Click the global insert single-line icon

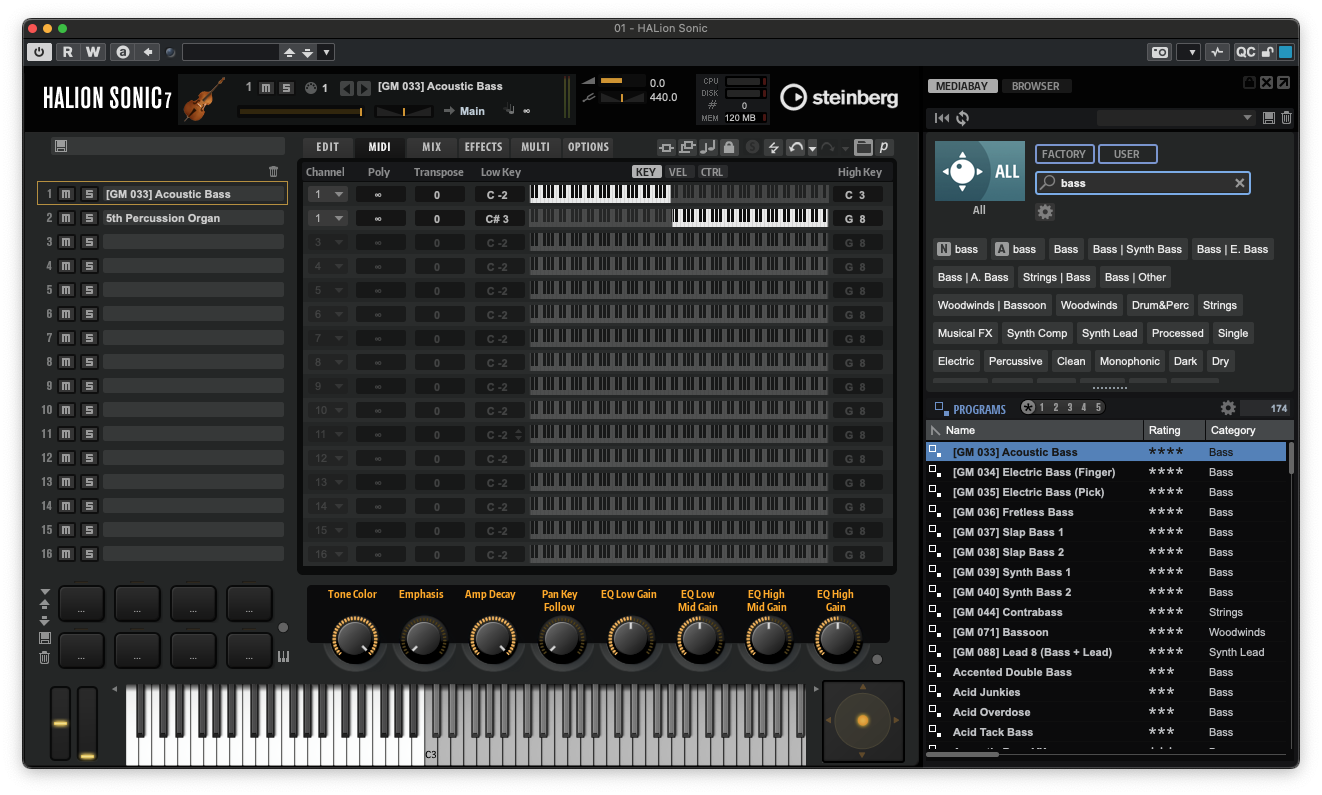coord(666,147)
